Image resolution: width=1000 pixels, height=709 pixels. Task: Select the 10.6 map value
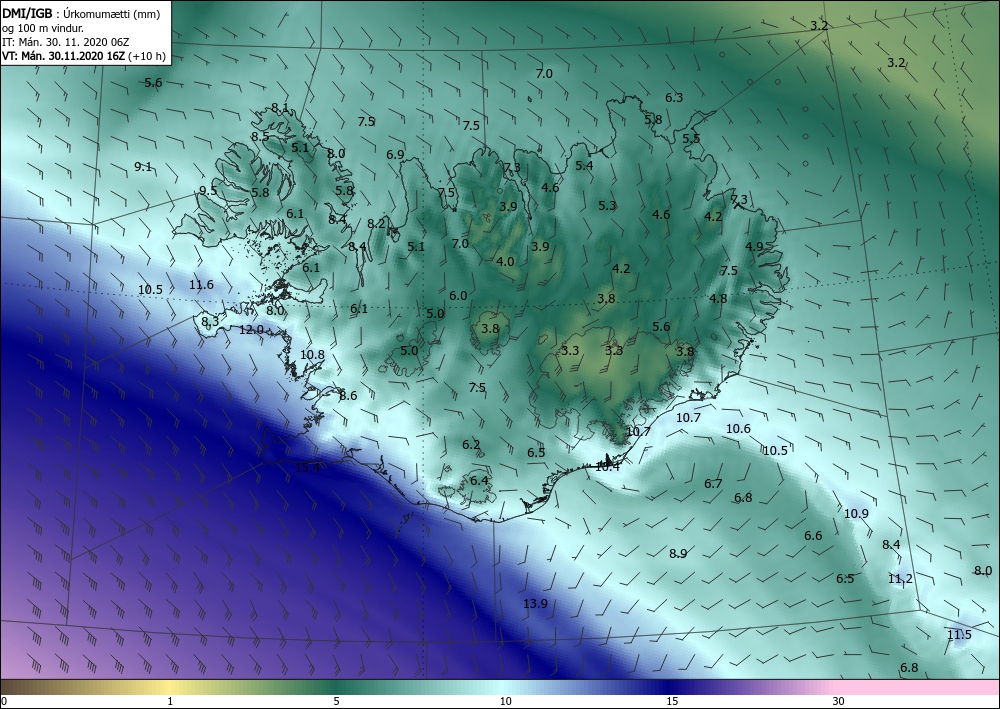738,428
